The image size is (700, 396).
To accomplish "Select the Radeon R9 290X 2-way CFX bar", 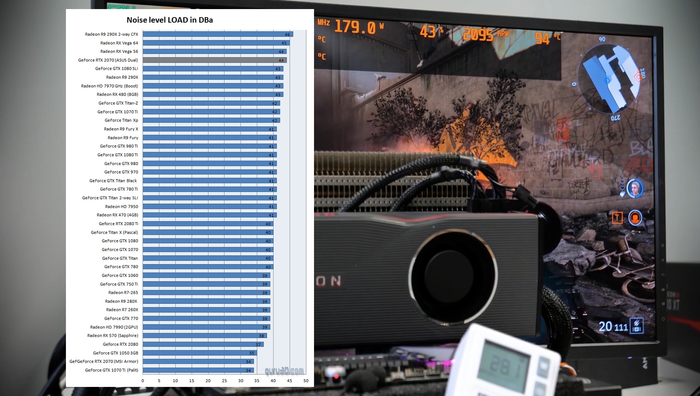I will point(218,34).
